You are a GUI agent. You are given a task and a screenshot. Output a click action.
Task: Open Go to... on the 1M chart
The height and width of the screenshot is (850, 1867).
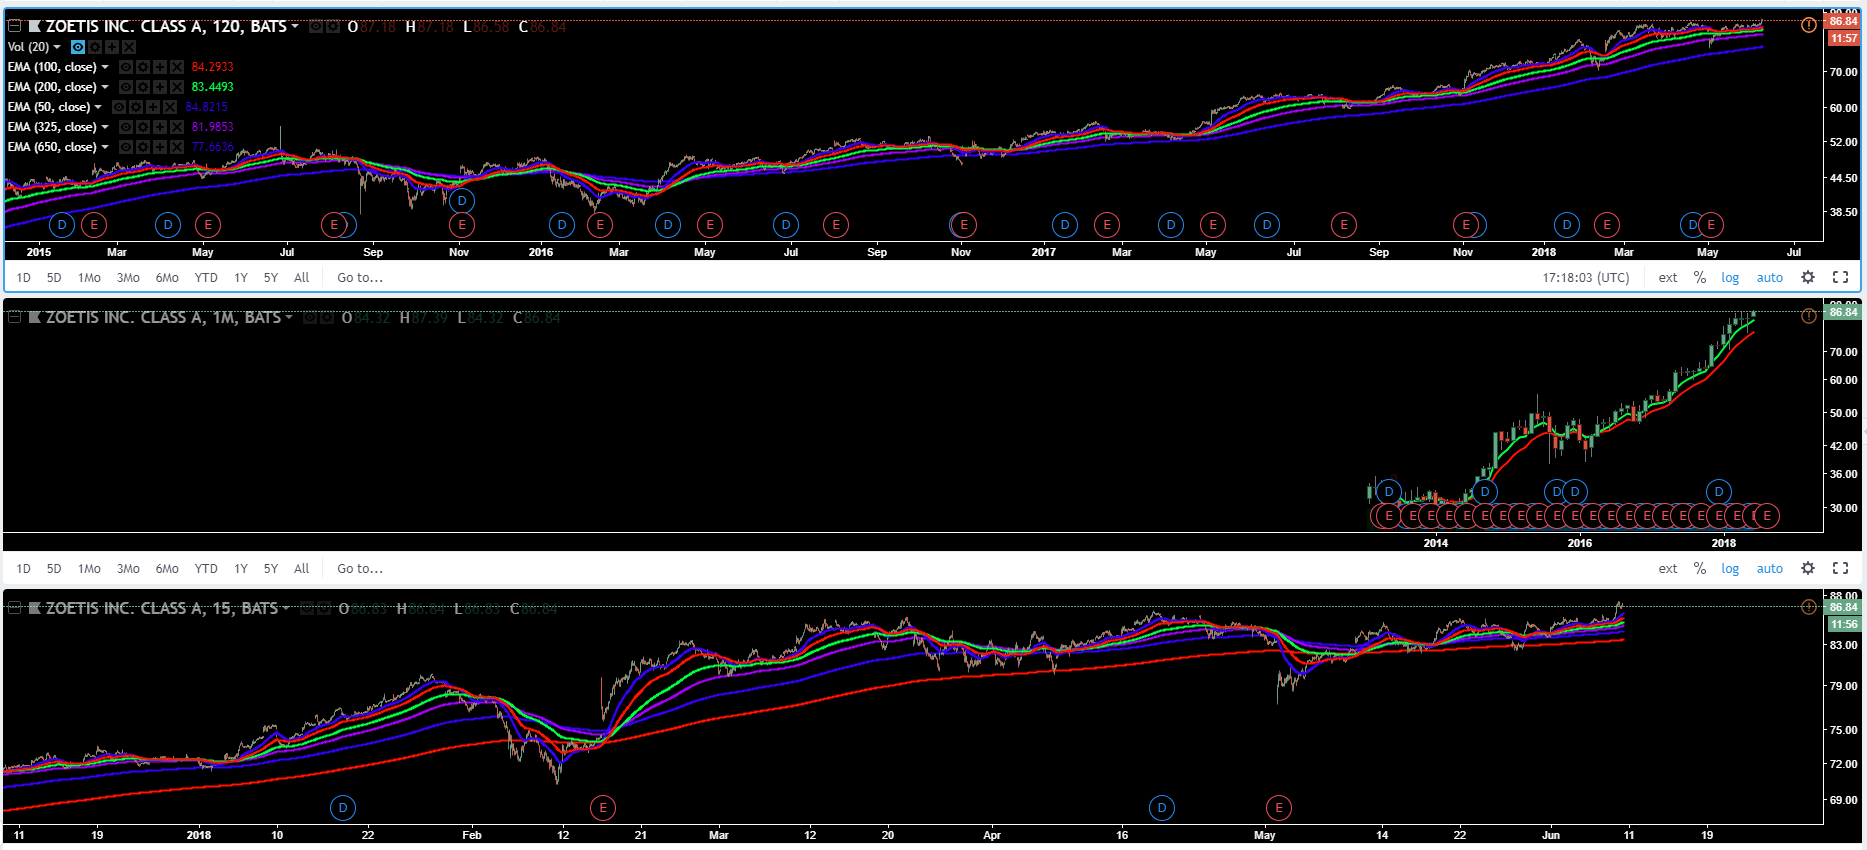tap(360, 569)
